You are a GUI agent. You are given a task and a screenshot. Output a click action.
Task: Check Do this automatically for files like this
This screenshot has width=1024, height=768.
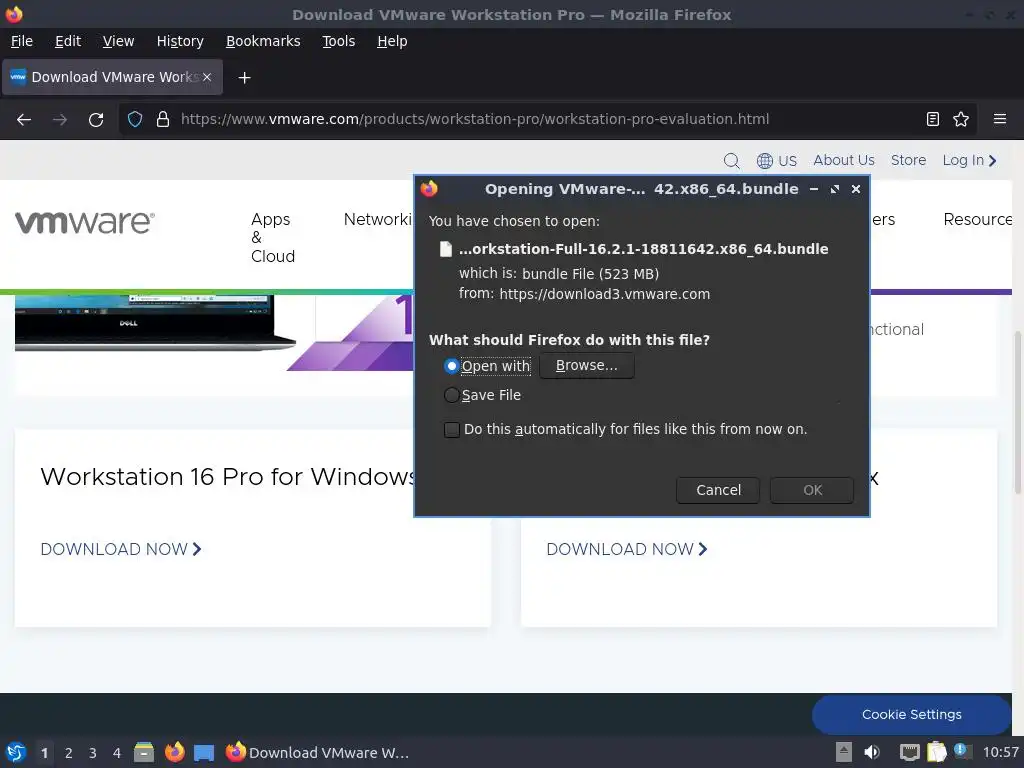tap(451, 430)
